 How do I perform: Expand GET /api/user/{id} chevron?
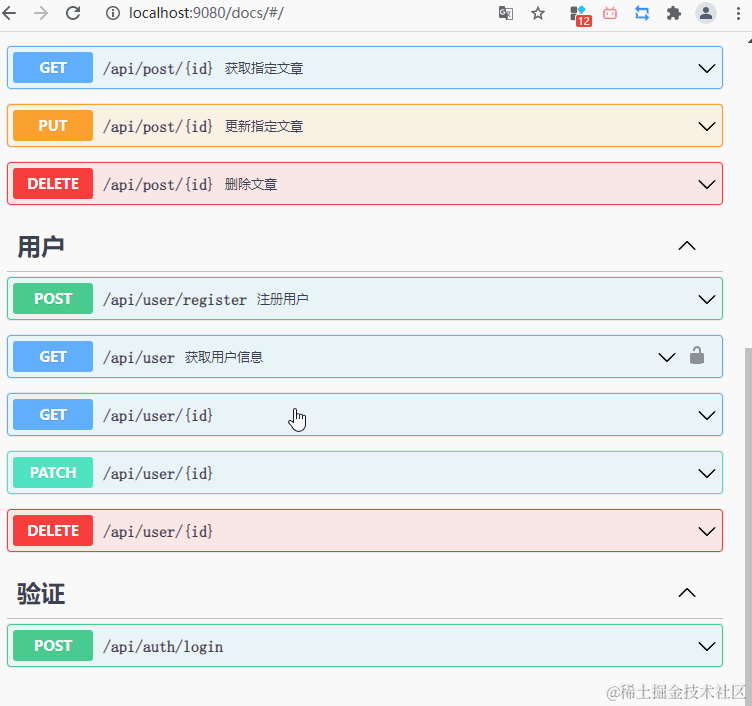[x=706, y=415]
